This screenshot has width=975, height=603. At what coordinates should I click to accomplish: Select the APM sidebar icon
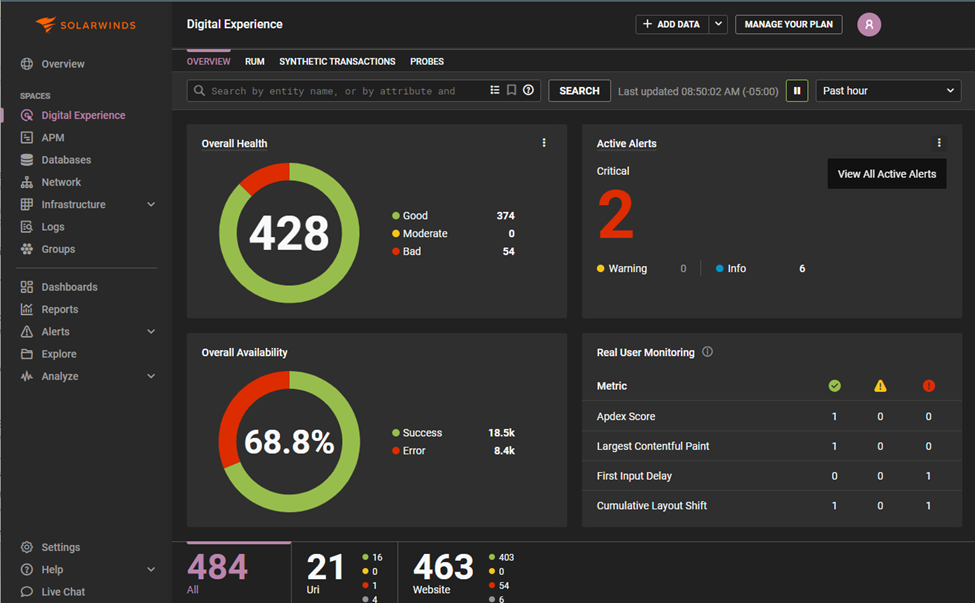[x=45, y=137]
